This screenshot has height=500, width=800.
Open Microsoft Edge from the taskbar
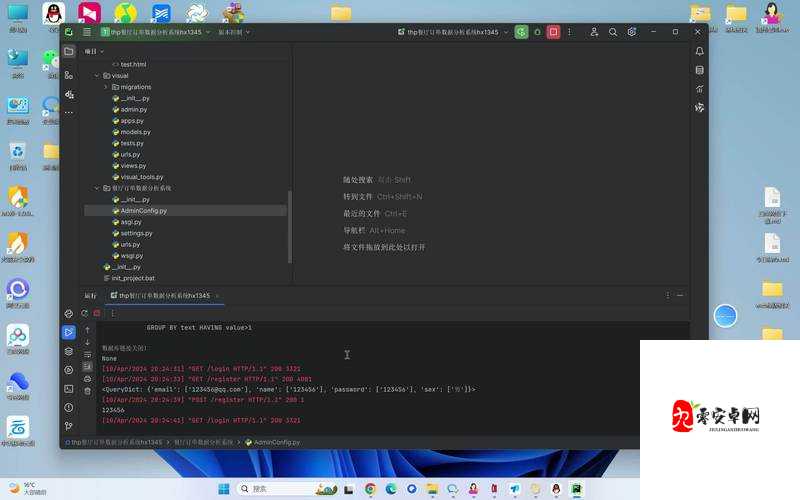pos(391,489)
